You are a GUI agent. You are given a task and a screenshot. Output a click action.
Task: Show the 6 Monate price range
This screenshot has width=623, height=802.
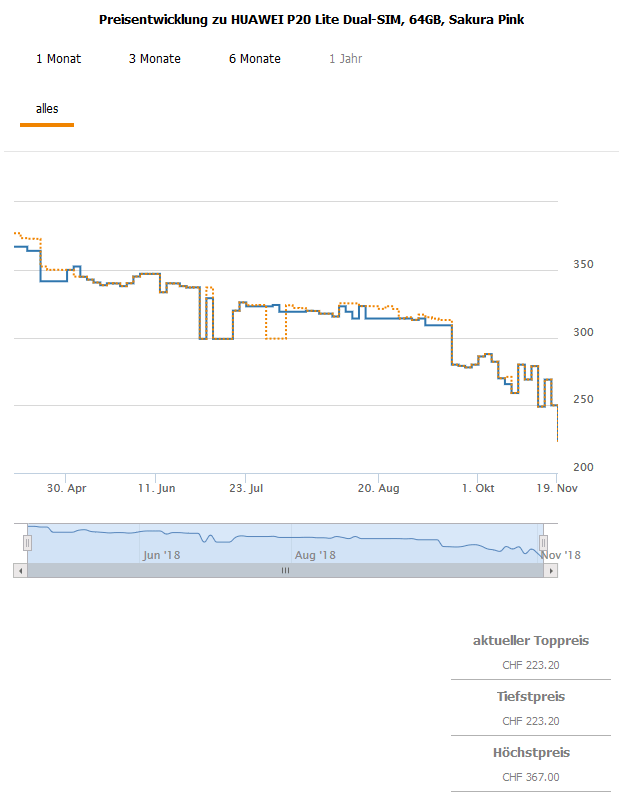[255, 59]
